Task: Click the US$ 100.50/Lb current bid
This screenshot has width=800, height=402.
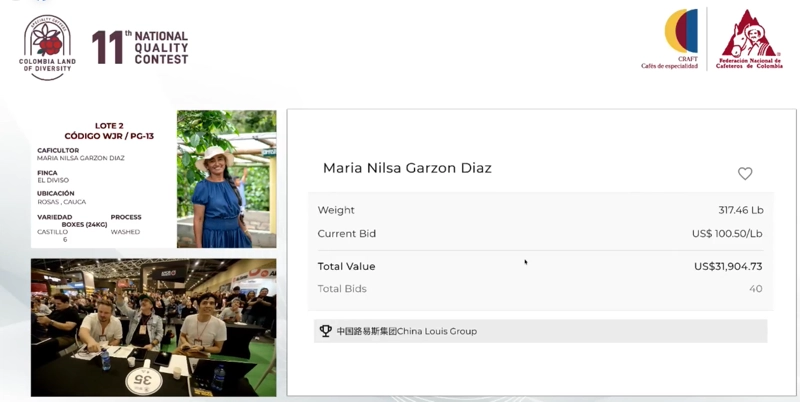Action: [x=727, y=234]
